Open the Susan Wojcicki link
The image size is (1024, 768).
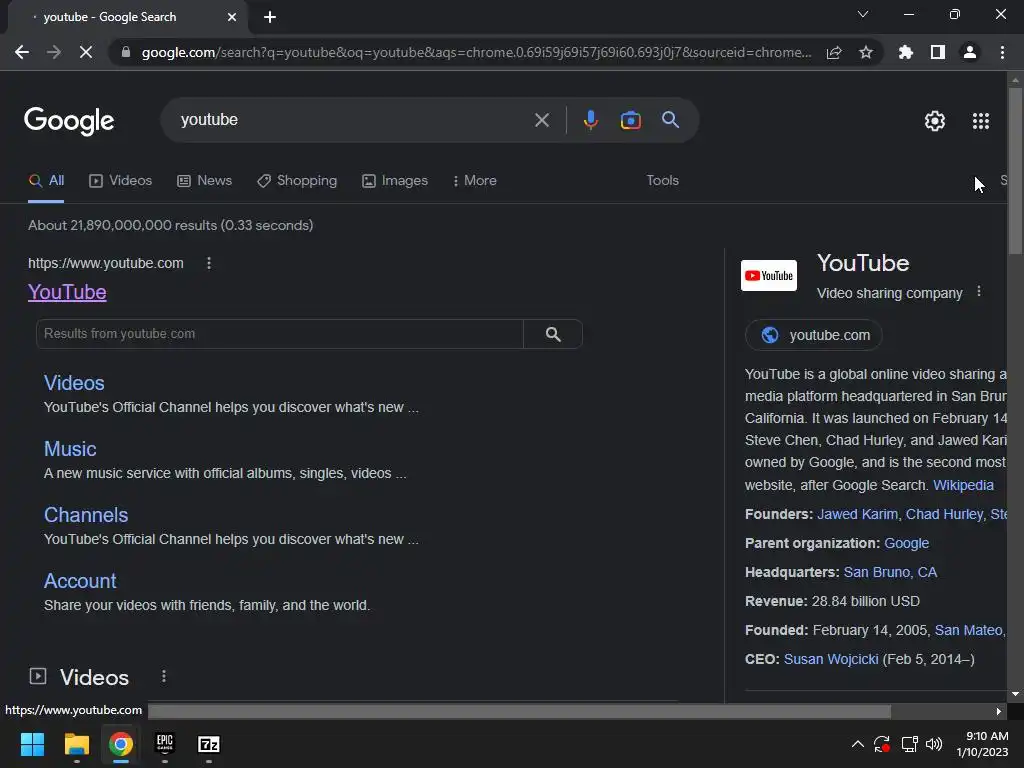pos(831,659)
